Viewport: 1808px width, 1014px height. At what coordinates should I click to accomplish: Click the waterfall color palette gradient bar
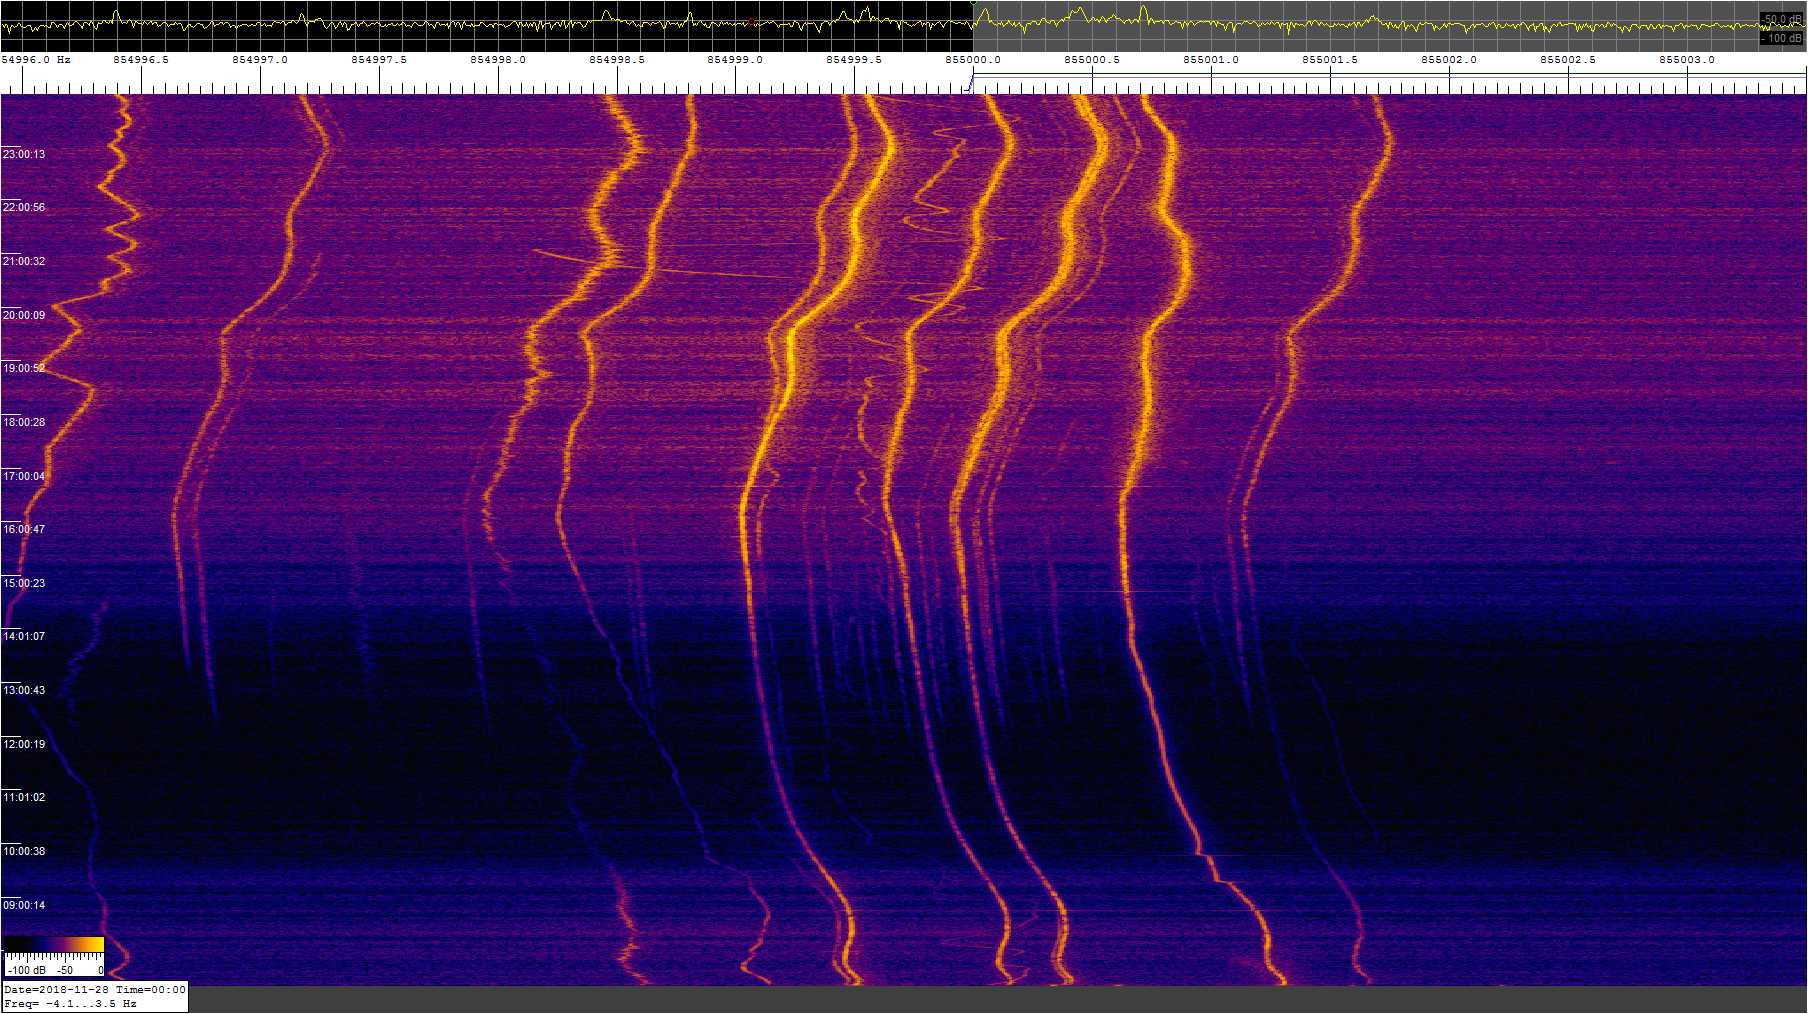[x=55, y=944]
